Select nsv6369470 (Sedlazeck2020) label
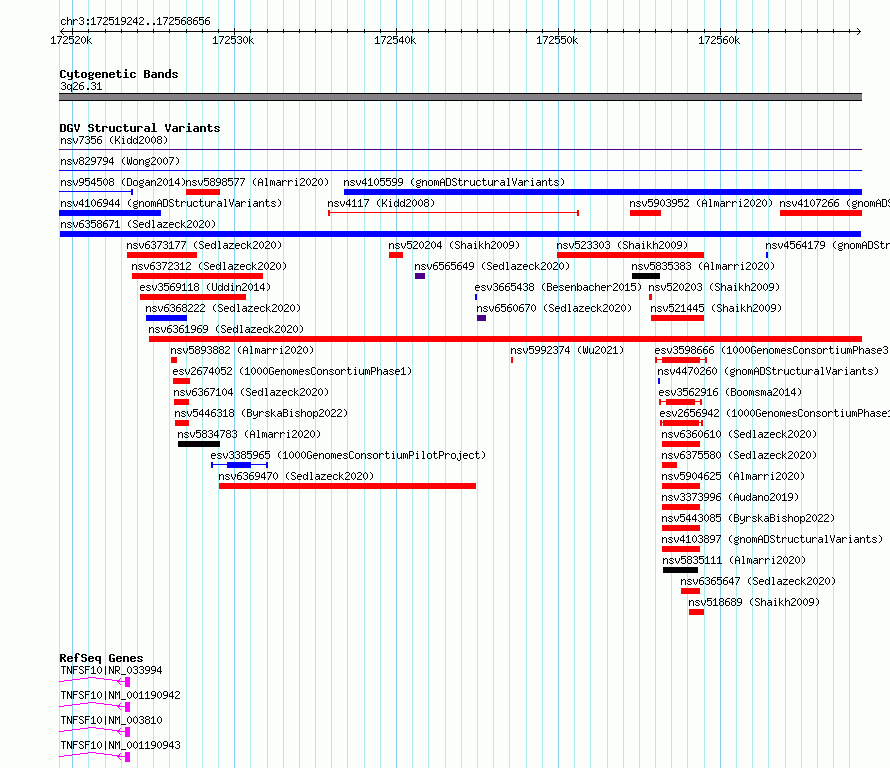This screenshot has height=768, width=890. point(296,476)
